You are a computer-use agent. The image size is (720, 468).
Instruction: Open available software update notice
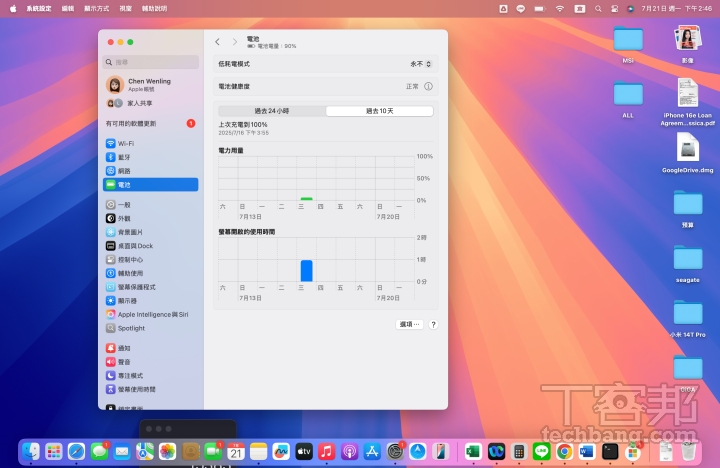(151, 124)
